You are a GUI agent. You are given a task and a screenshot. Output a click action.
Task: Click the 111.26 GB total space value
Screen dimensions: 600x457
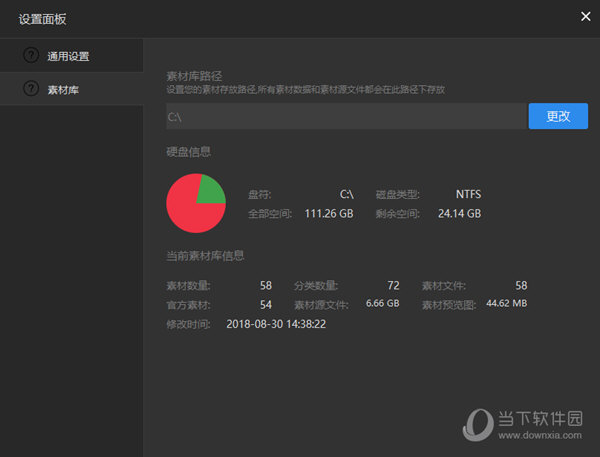329,214
